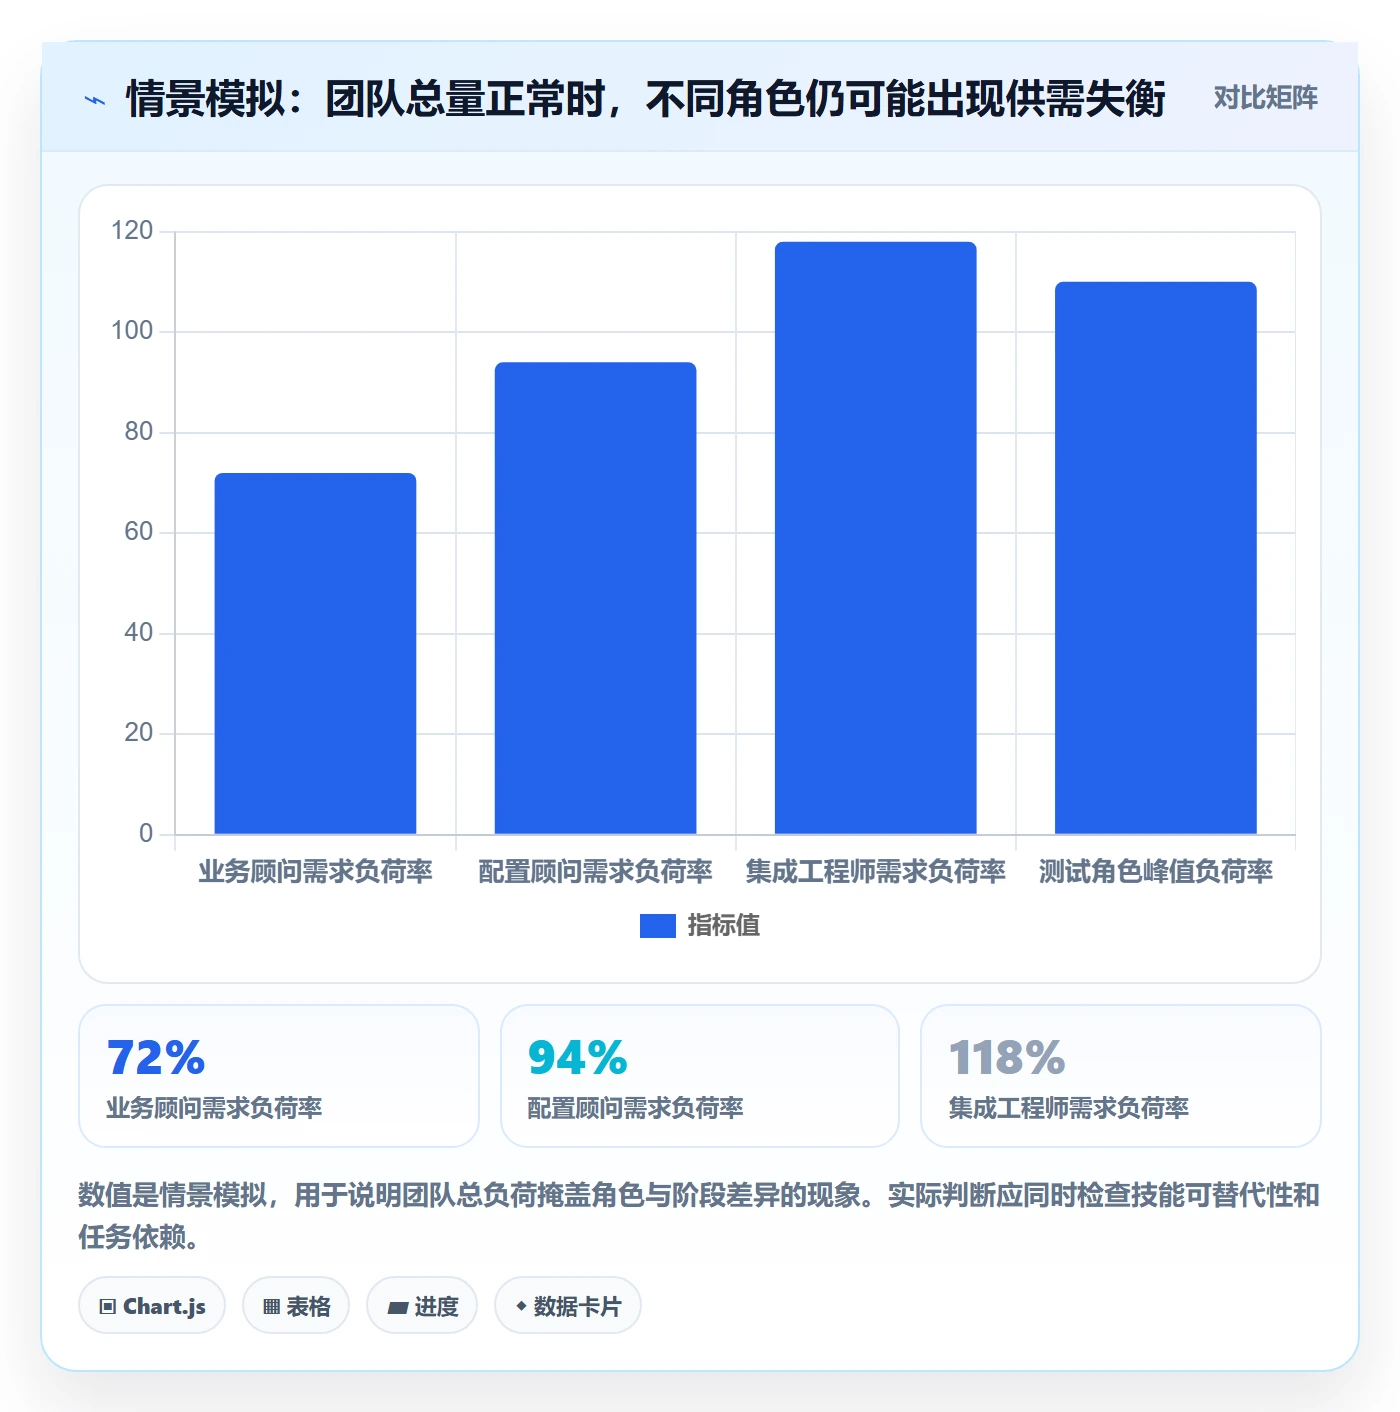Click the y-axis value 80
1400x1412 pixels.
tap(138, 432)
